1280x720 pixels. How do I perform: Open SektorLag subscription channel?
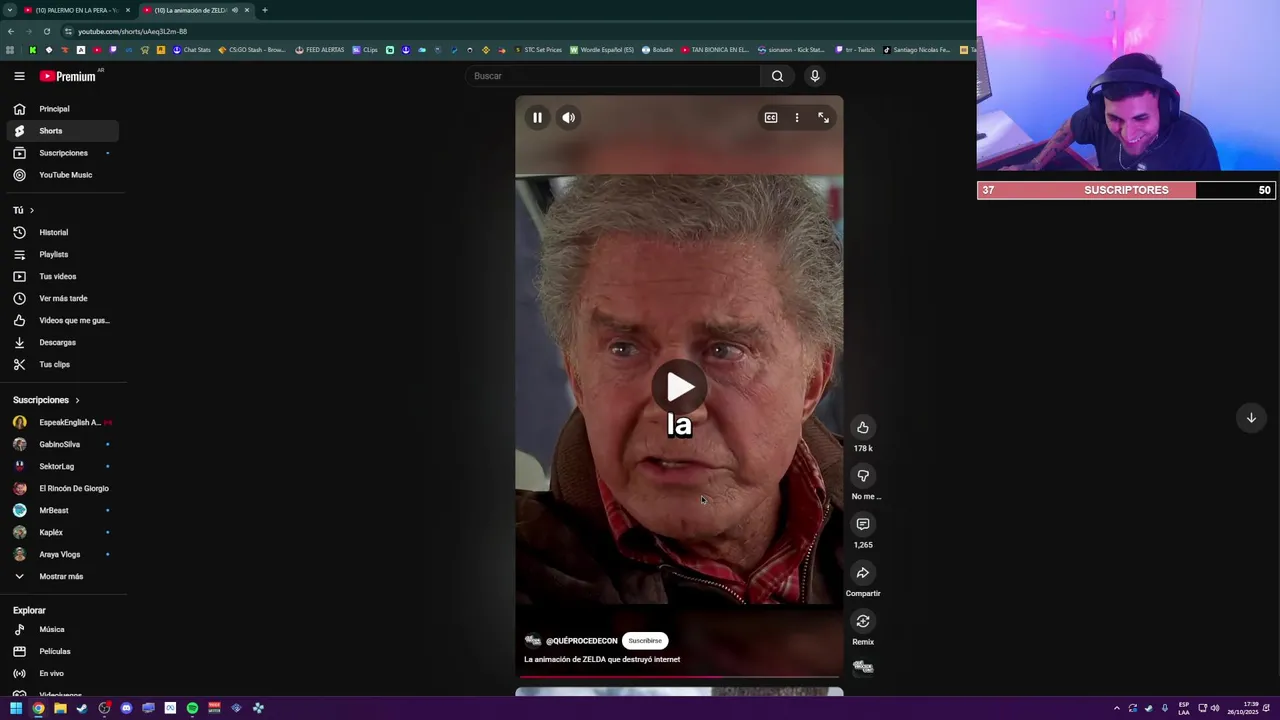pyautogui.click(x=63, y=467)
